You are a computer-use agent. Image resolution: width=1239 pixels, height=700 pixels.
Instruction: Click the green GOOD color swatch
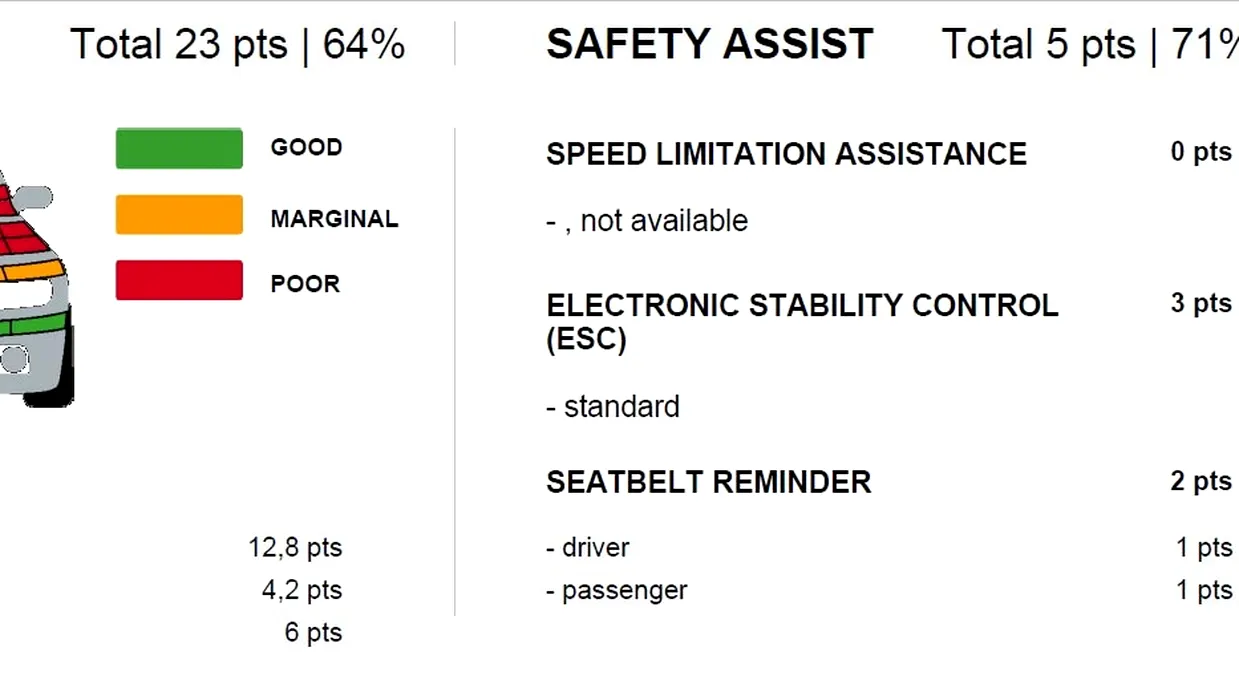click(179, 148)
